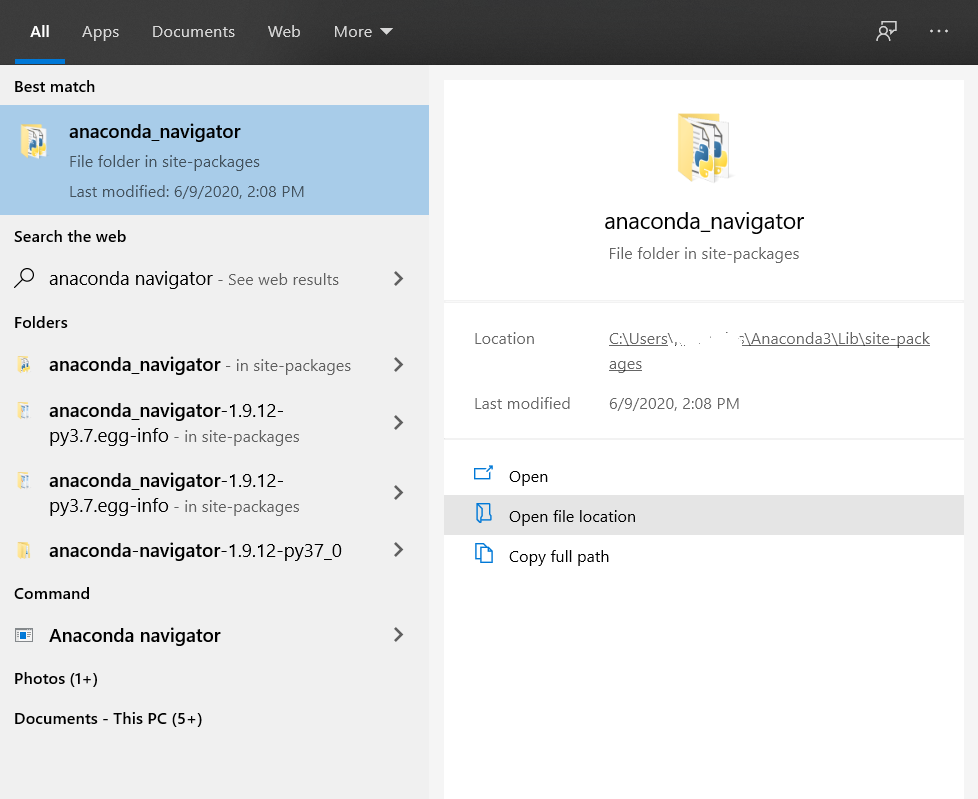
Task: Choose Open file location
Action: [x=572, y=516]
